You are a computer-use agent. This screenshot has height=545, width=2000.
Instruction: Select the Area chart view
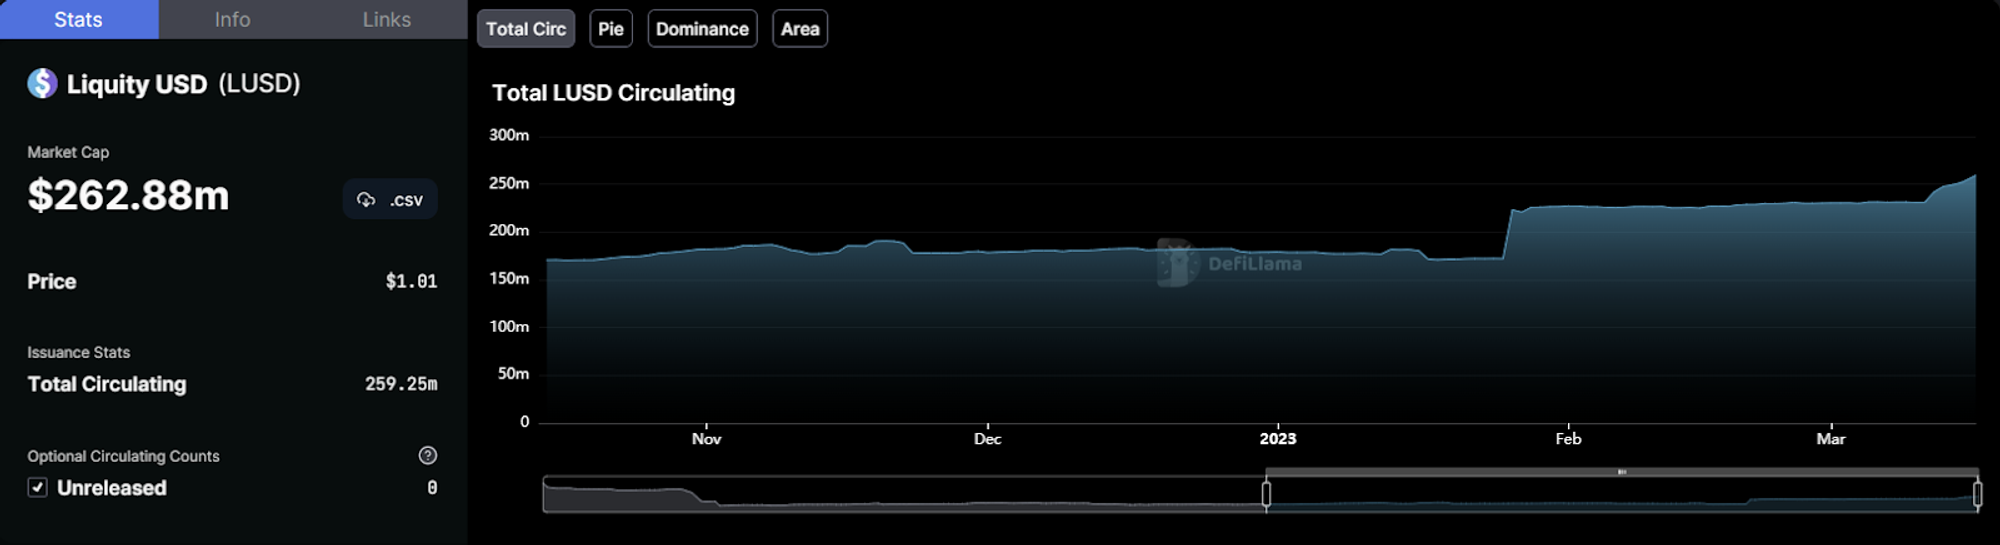[x=800, y=29]
